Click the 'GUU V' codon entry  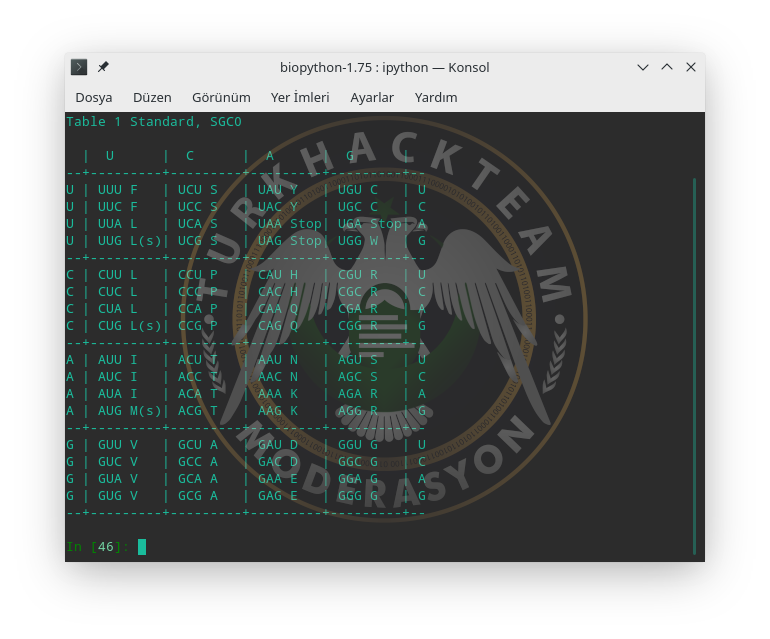118,445
